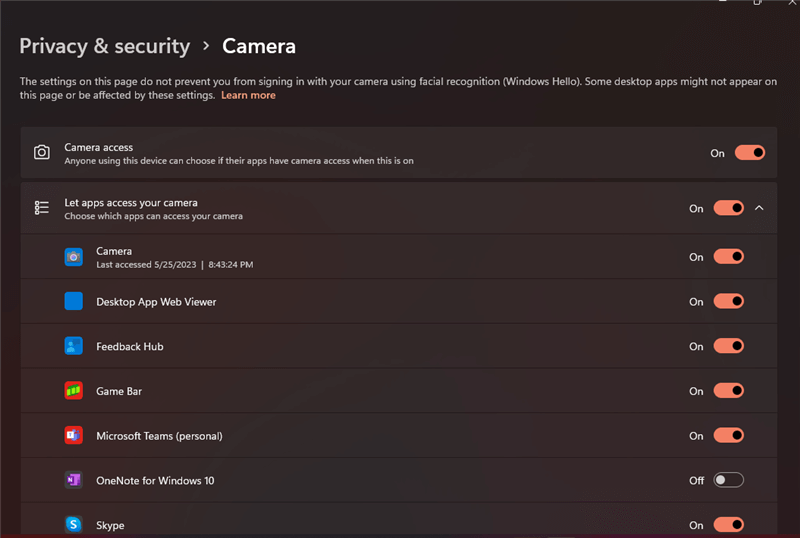Viewport: 800px width, 538px height.
Task: Click the Camera access row text
Action: tap(99, 147)
